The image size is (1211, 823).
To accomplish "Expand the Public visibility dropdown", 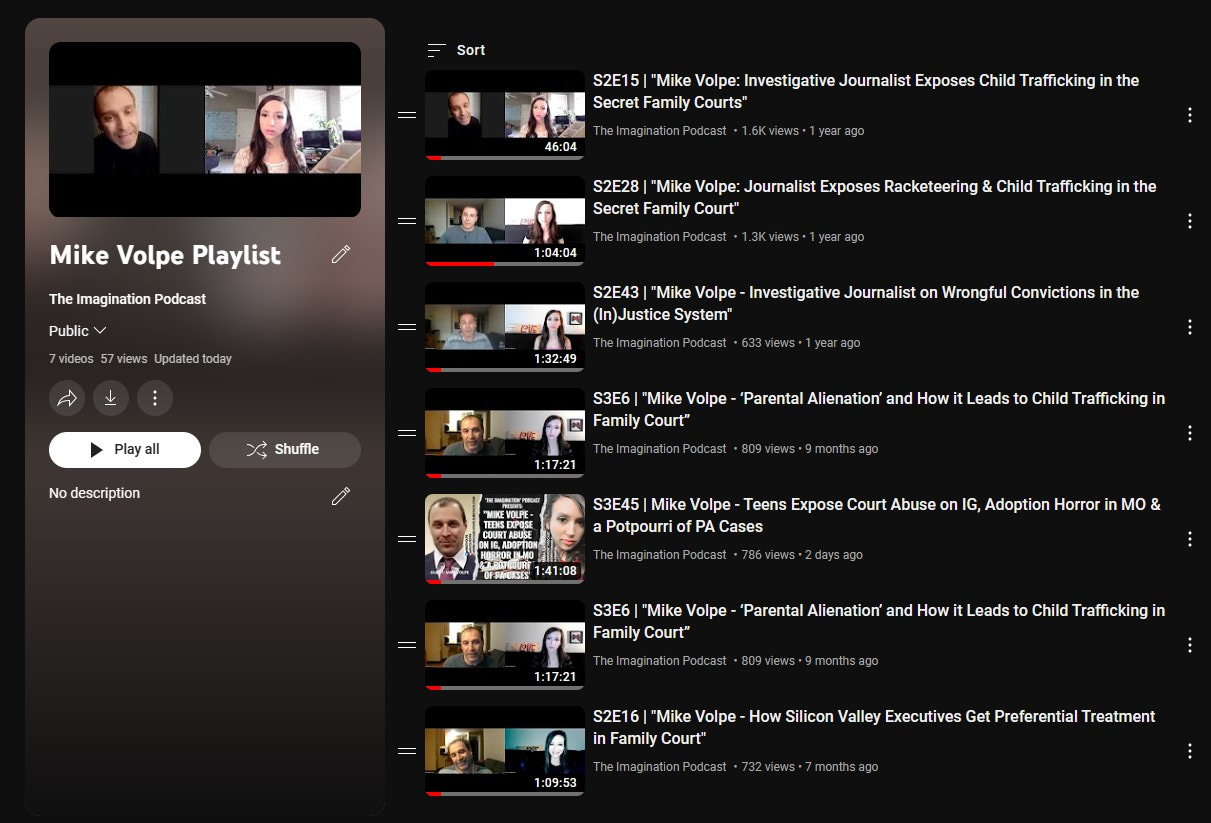I will click(78, 331).
